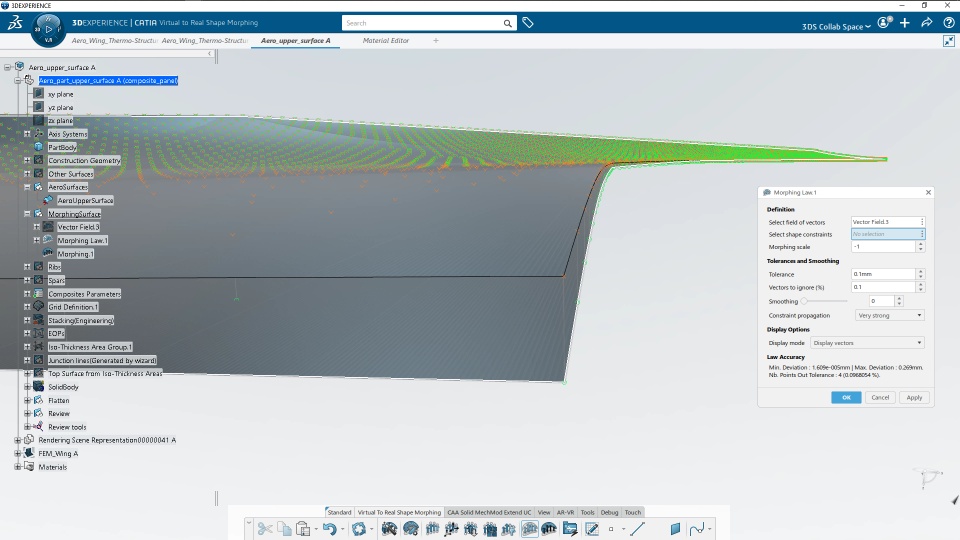This screenshot has height=540, width=960.
Task: Click the Paste clipboard icon
Action: point(302,528)
